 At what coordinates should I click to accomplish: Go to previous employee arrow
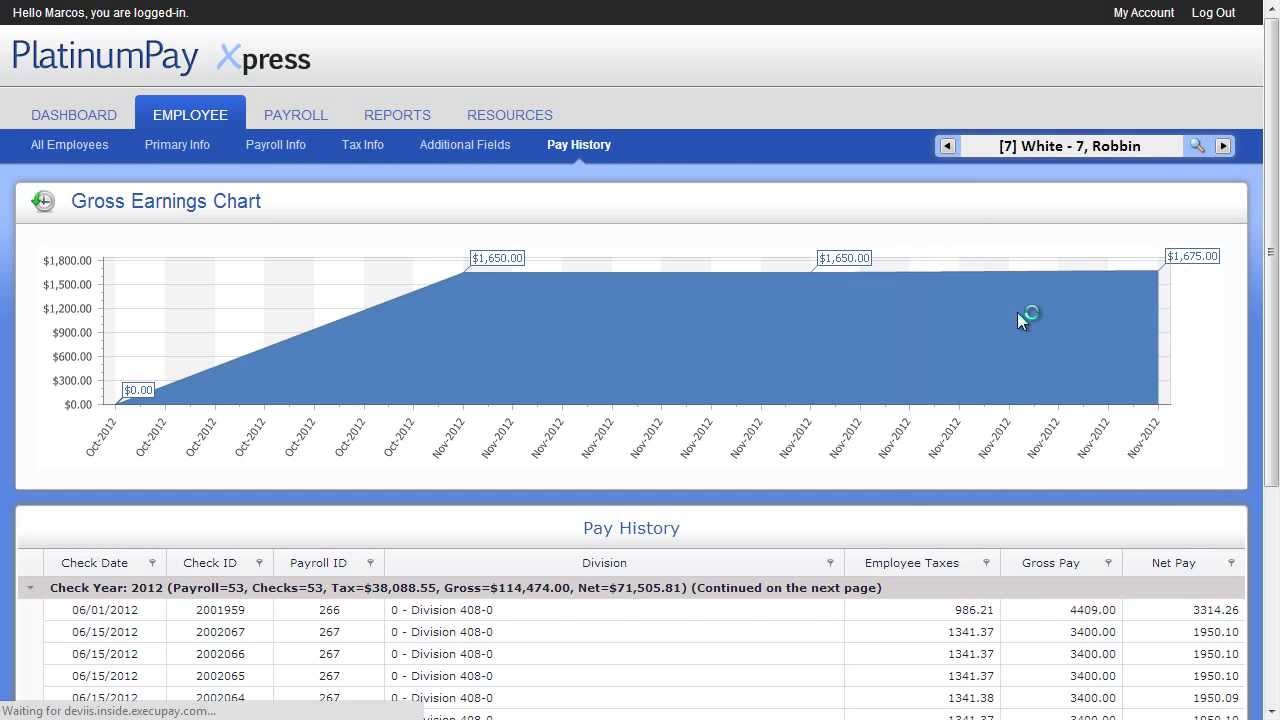947,146
